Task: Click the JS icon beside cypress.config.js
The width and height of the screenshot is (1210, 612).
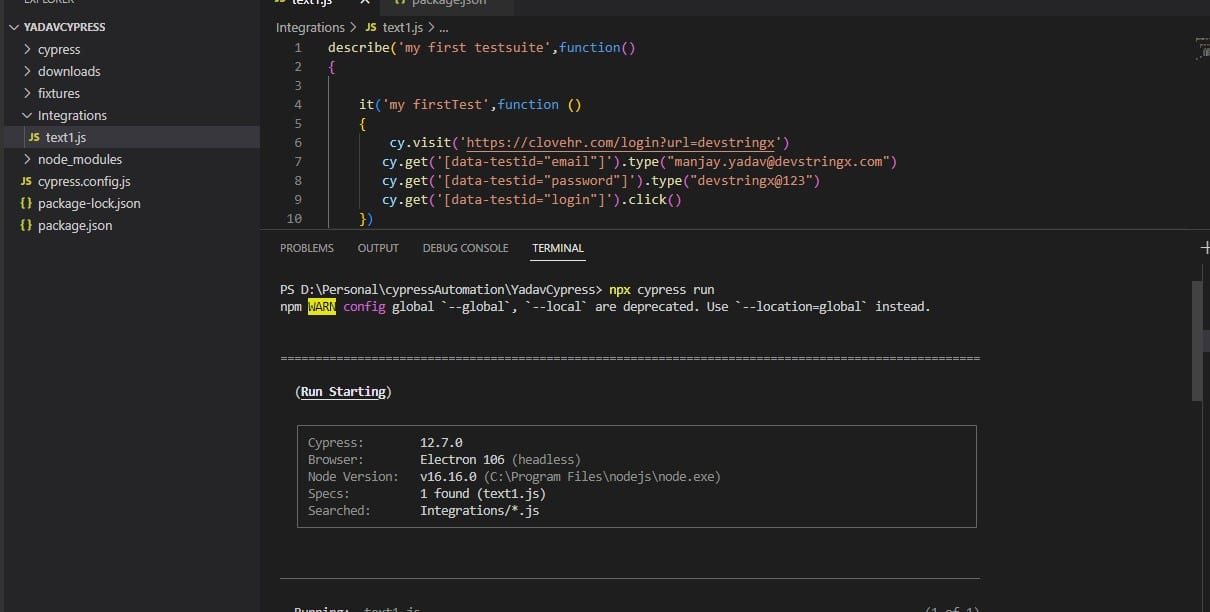Action: coord(26,181)
